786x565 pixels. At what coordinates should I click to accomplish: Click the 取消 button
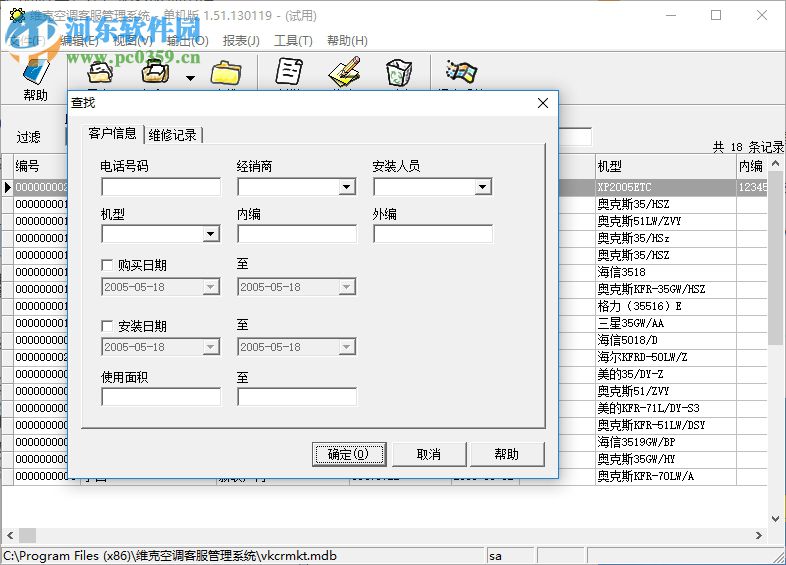429,454
